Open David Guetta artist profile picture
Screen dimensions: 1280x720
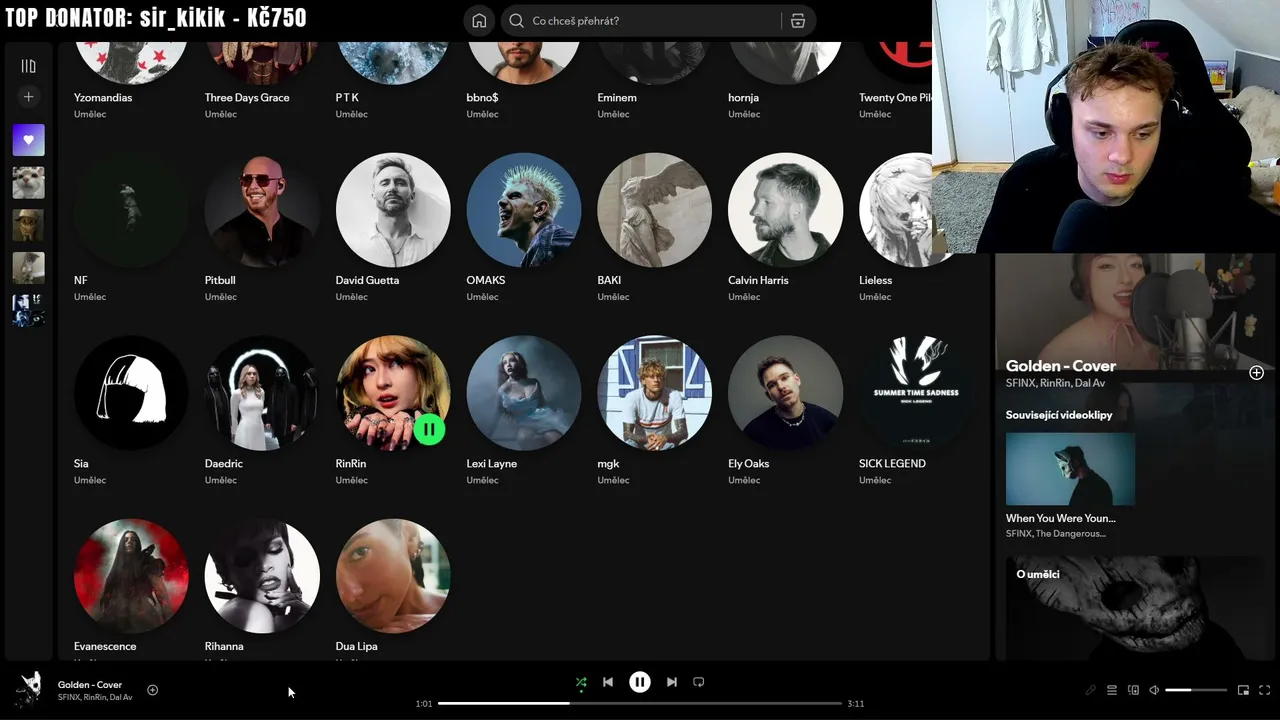click(393, 210)
